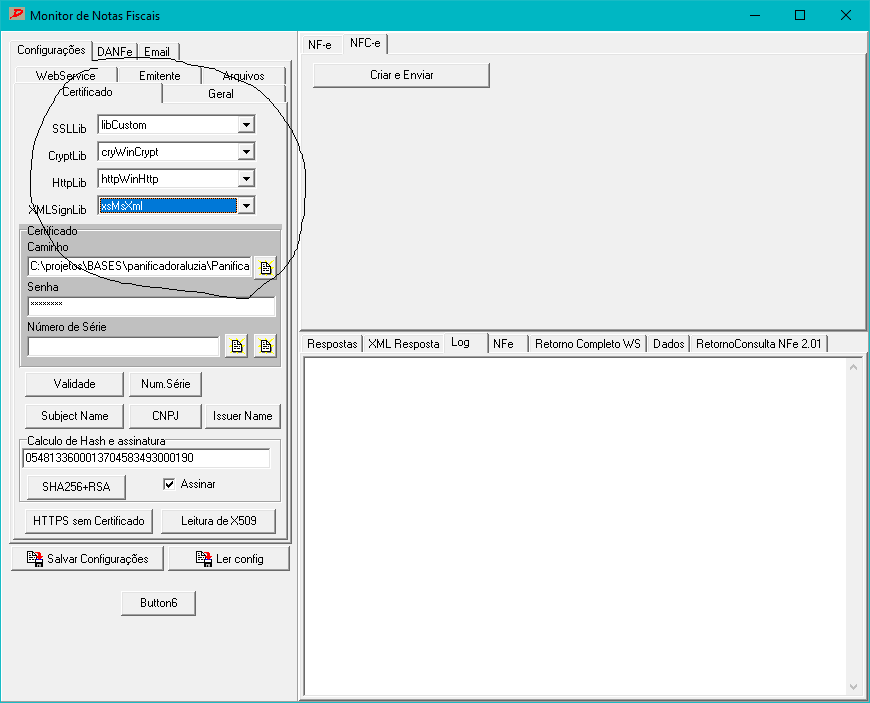Screen dimensions: 870x703
Task: Open the Email tab
Action: pos(157,52)
